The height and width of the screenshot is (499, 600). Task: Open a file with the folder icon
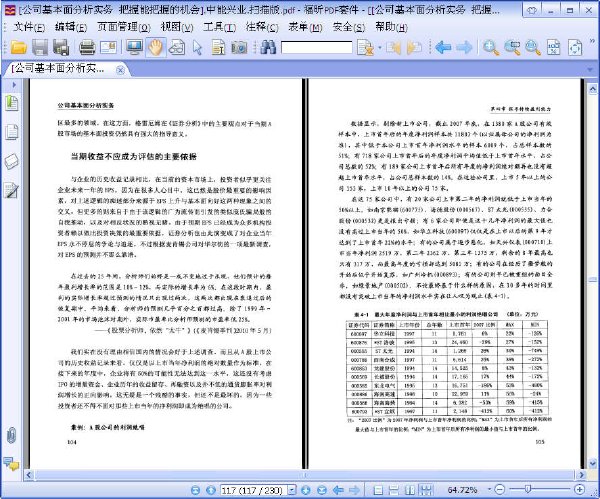tap(18, 47)
